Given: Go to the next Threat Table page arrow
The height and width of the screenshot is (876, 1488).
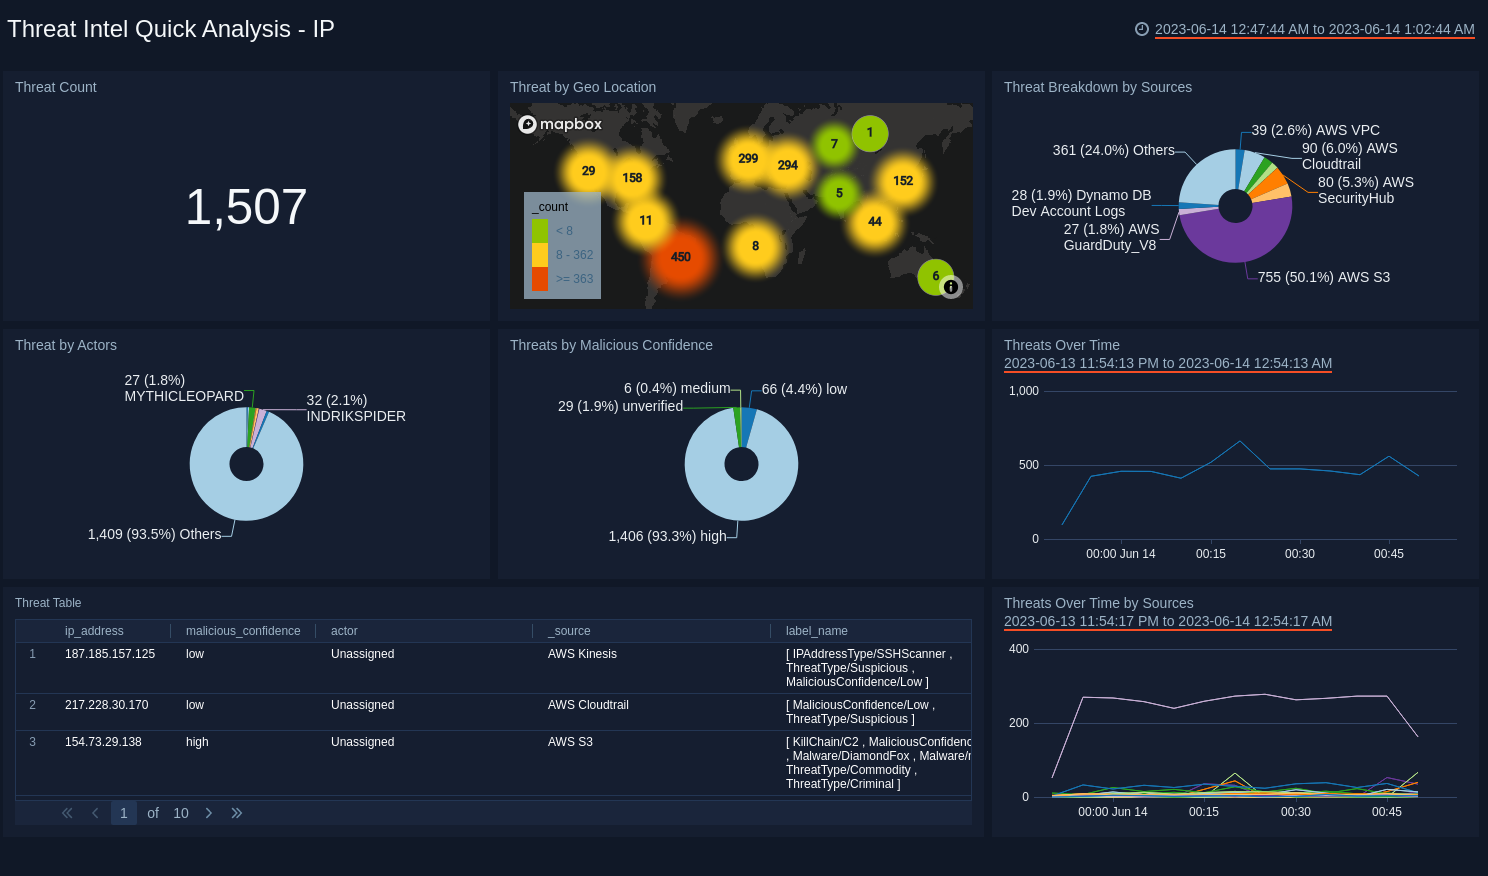Looking at the screenshot, I should pos(209,813).
